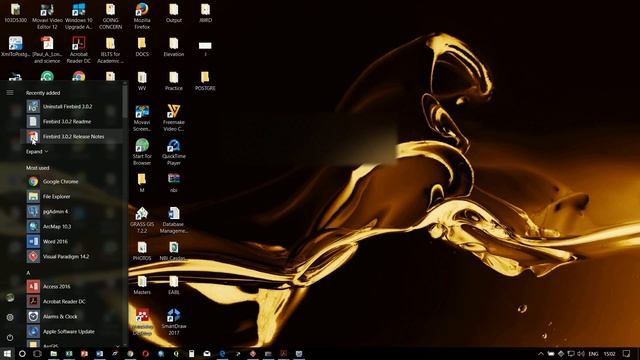Open Excel from the taskbar

click(69, 353)
